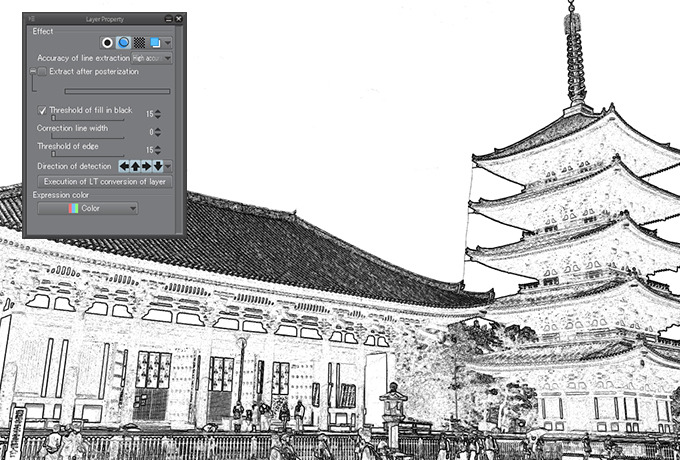Select the Layer color effect icon
This screenshot has height=460, width=680.
pos(155,42)
